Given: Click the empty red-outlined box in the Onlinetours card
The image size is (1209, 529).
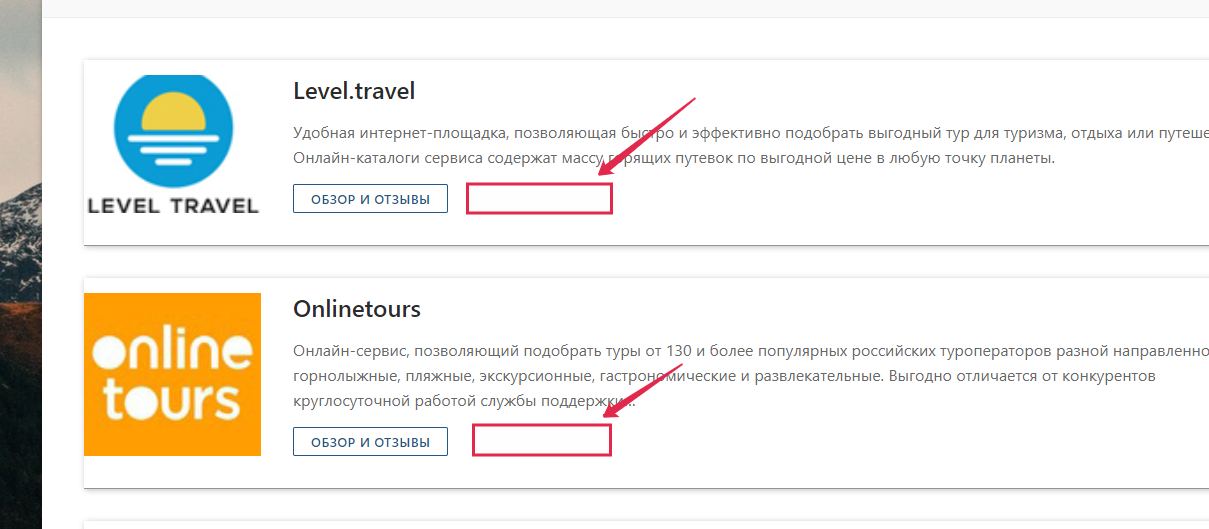Looking at the screenshot, I should tap(541, 440).
